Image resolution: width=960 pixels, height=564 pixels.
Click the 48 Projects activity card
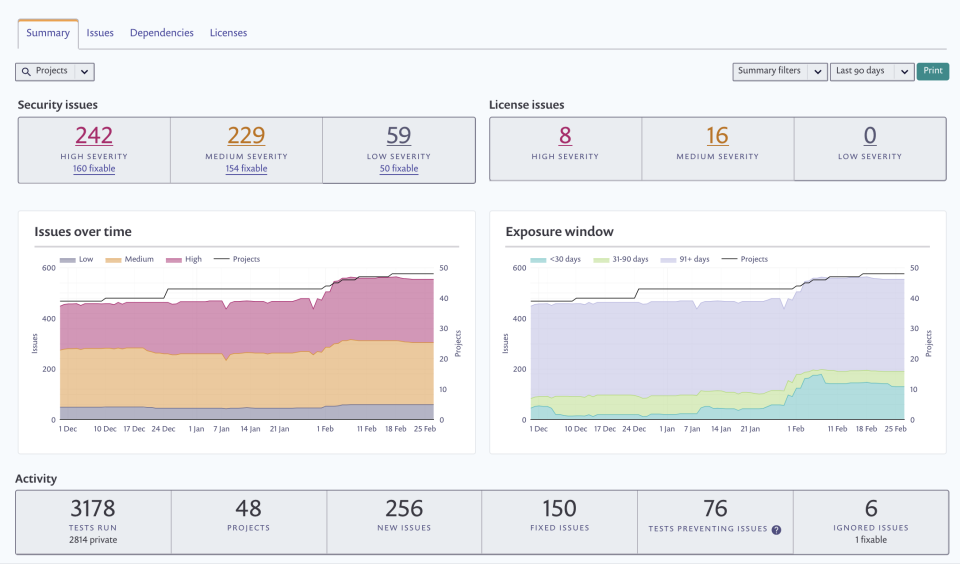[x=249, y=522]
